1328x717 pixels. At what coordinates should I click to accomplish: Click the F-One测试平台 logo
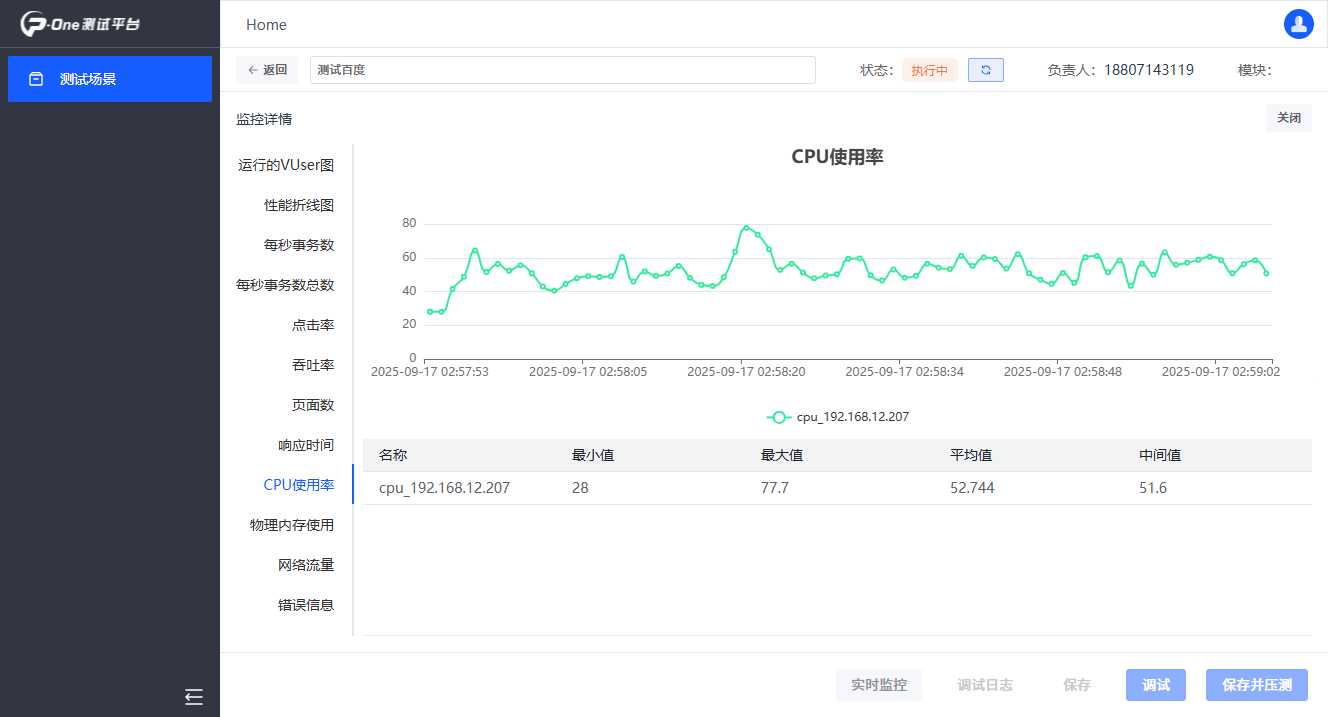[x=80, y=24]
